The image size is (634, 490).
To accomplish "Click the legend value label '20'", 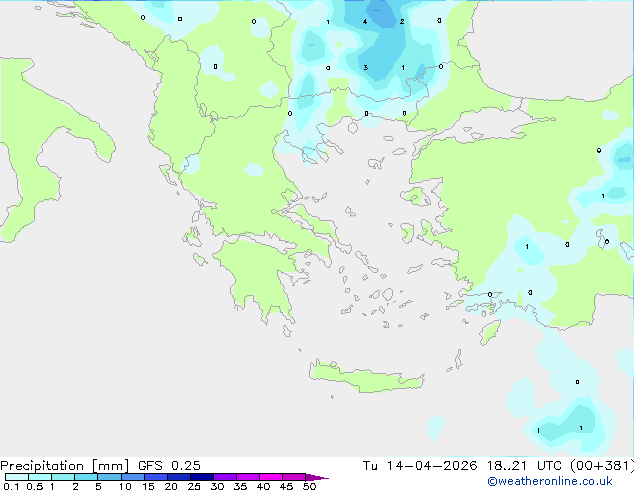I will [171, 486].
